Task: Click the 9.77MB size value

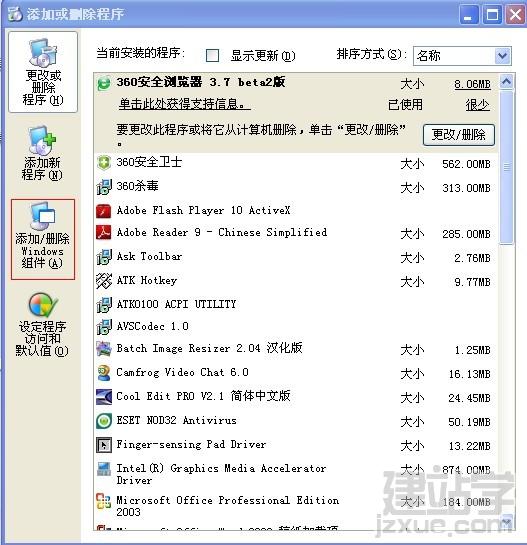Action: tap(472, 282)
